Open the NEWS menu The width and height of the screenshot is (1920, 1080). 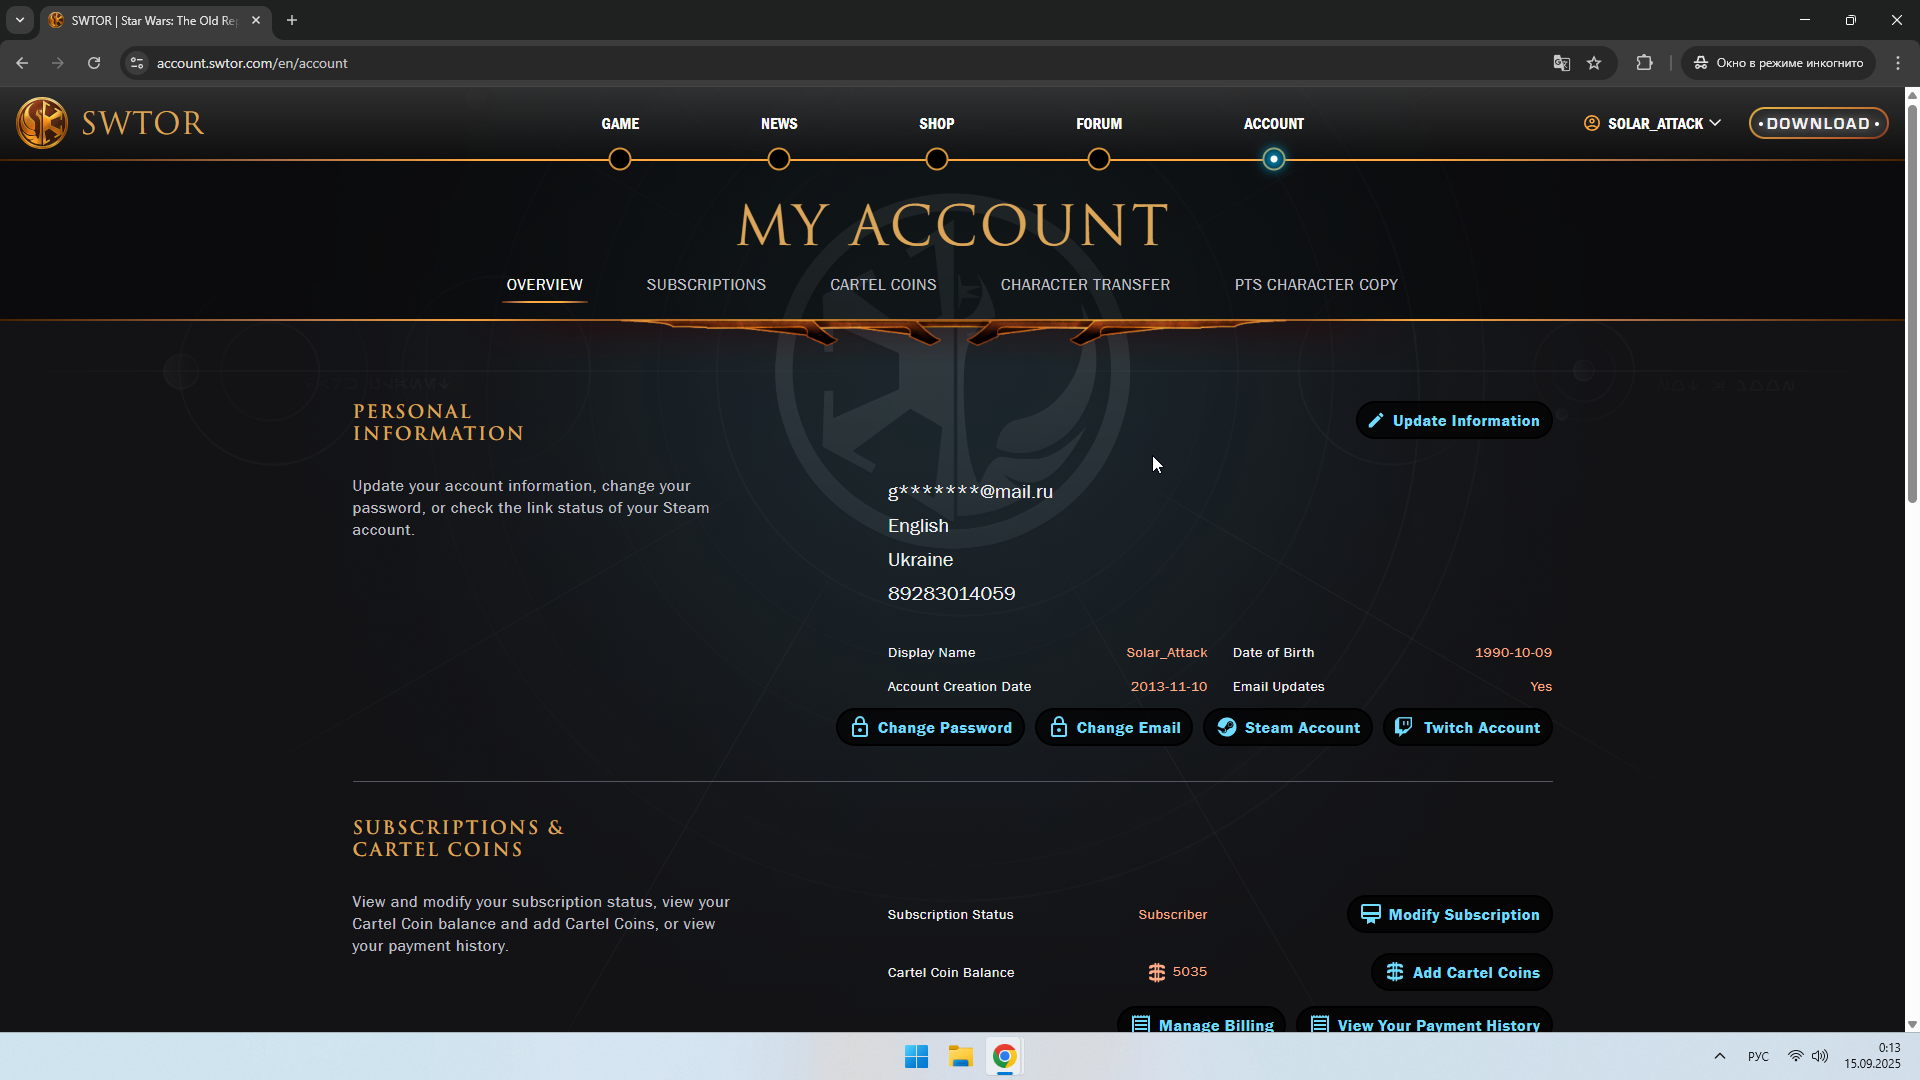point(779,124)
